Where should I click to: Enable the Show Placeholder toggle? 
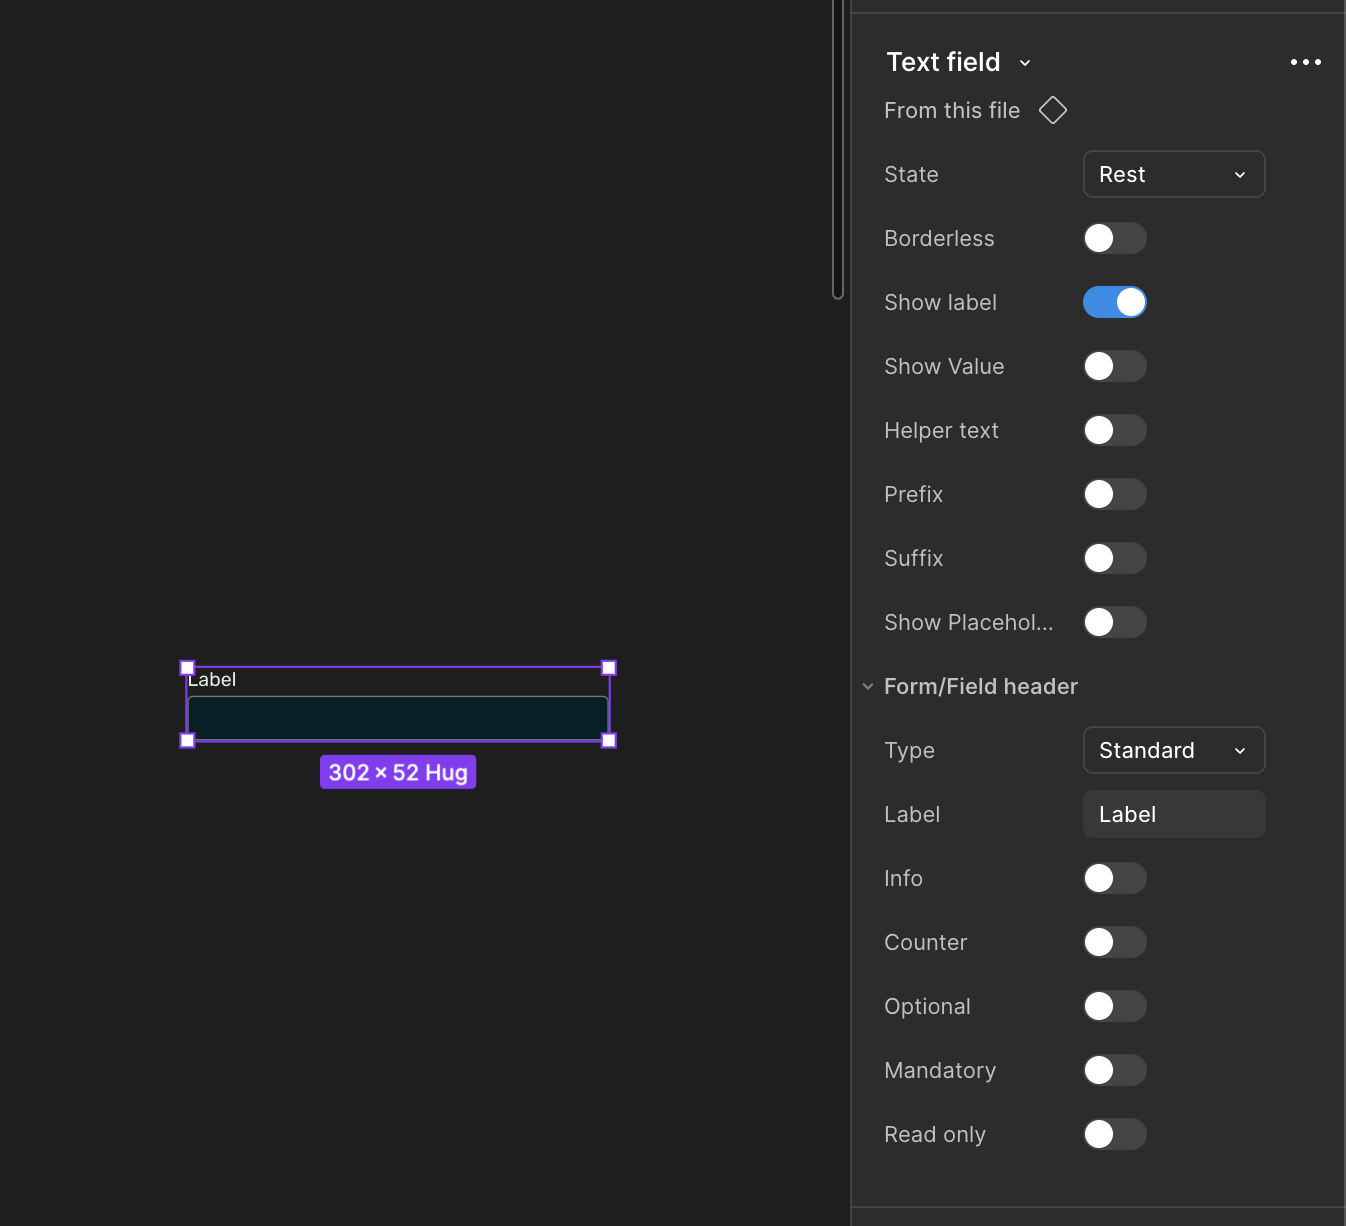pos(1114,622)
